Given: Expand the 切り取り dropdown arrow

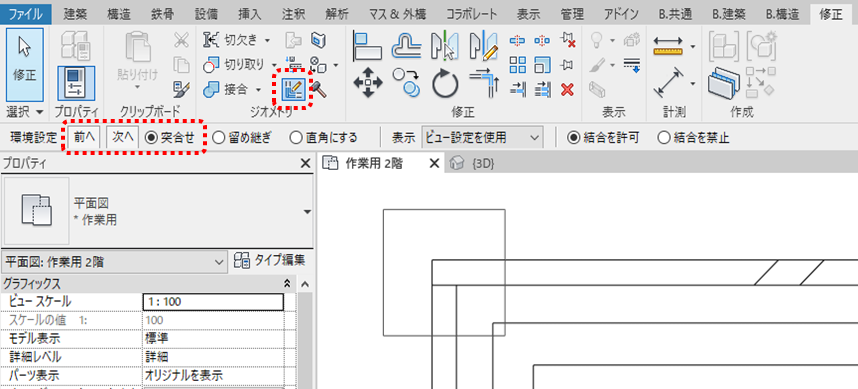Looking at the screenshot, I should pos(274,65).
